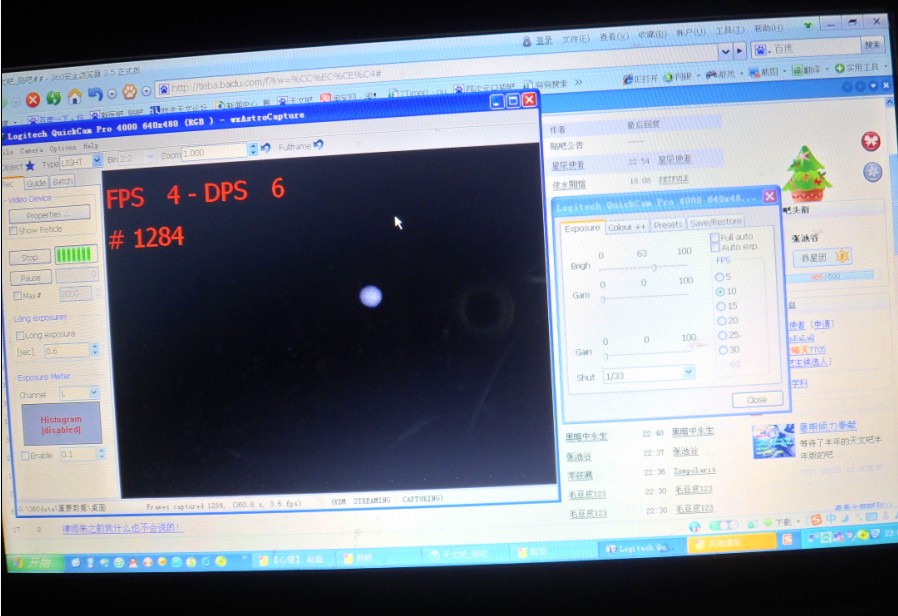Open the Shut 1/33 dropdown
898x616 pixels.
pos(688,372)
